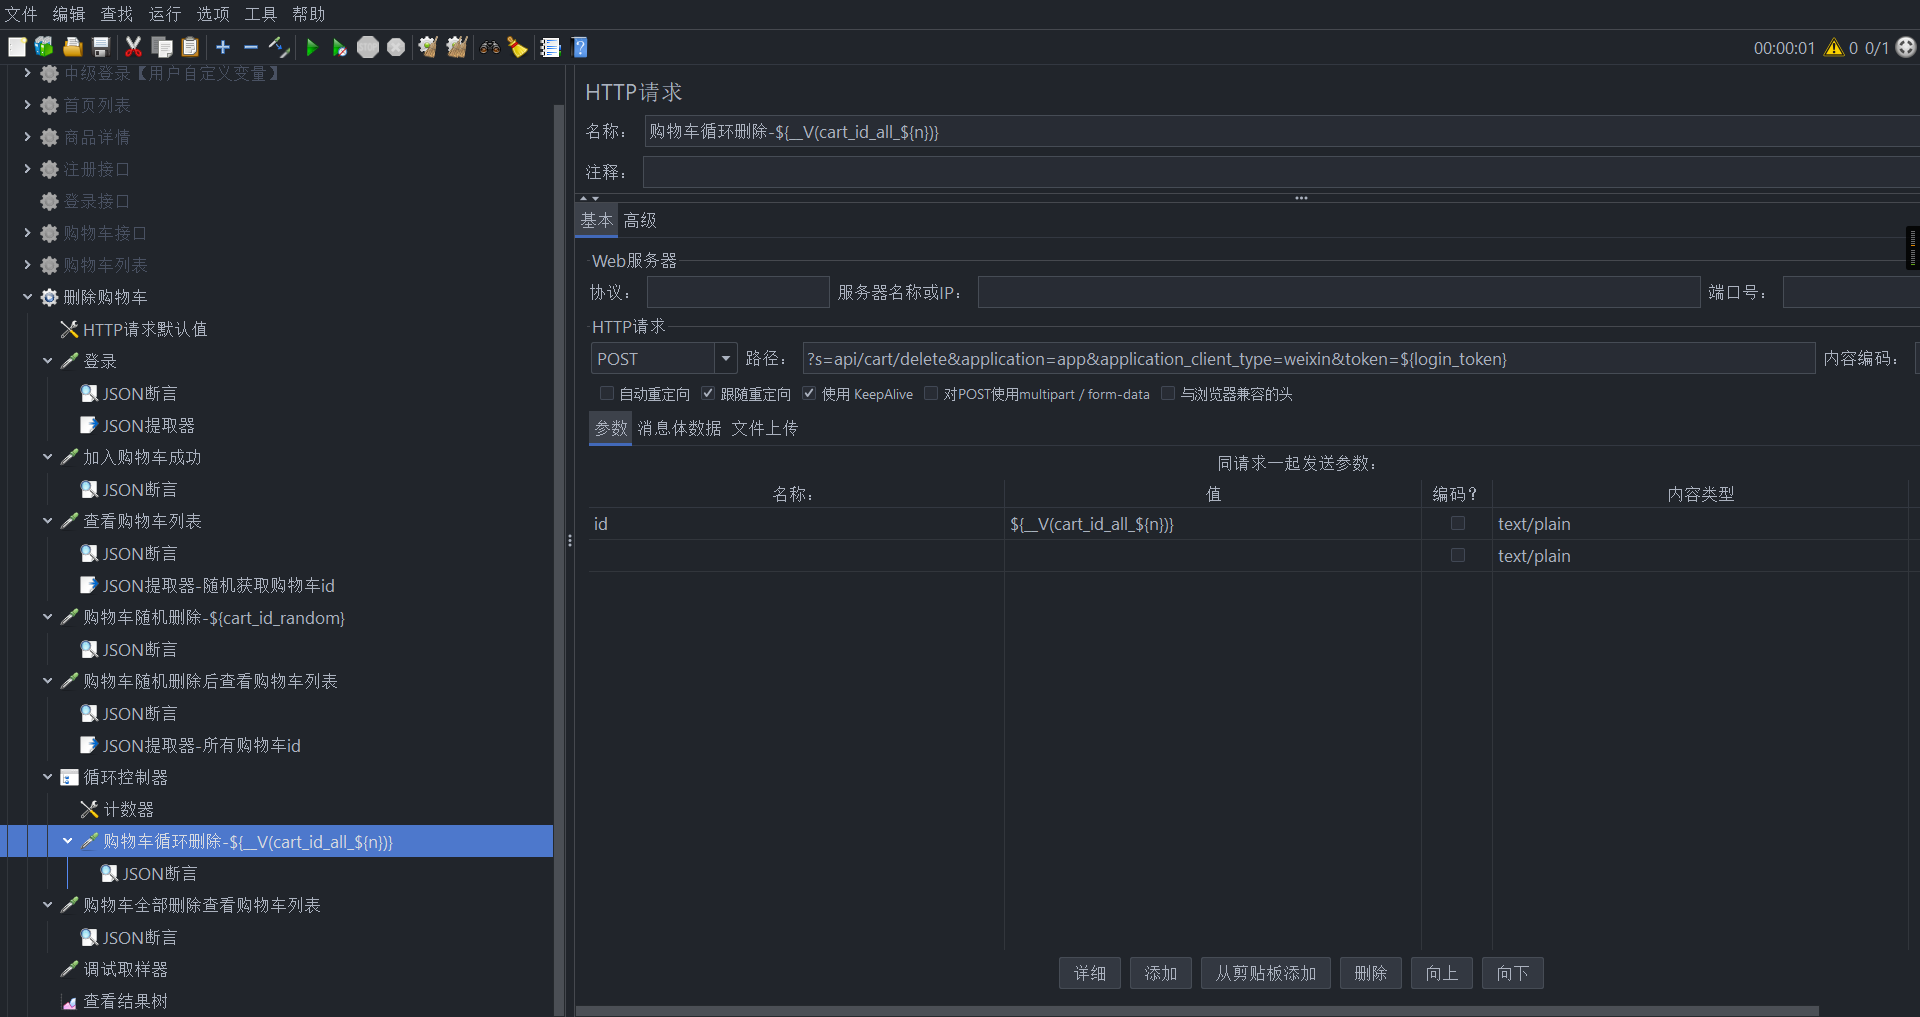
Task: Click the Paste clipboard icon
Action: click(190, 47)
